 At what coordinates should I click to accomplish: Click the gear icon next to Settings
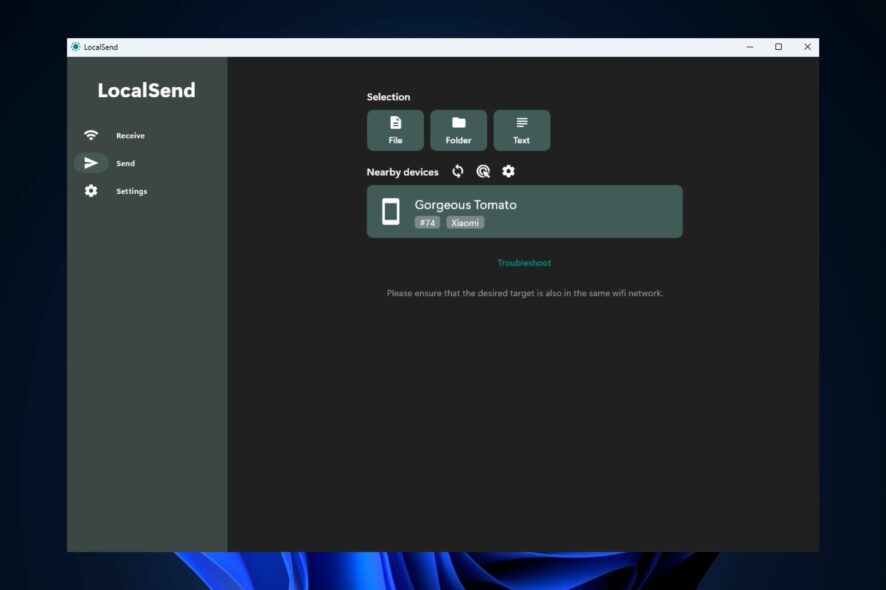pyautogui.click(x=91, y=191)
